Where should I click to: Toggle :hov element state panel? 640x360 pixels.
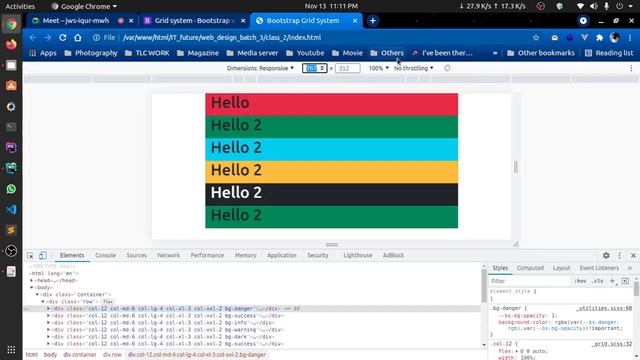[x=580, y=281]
